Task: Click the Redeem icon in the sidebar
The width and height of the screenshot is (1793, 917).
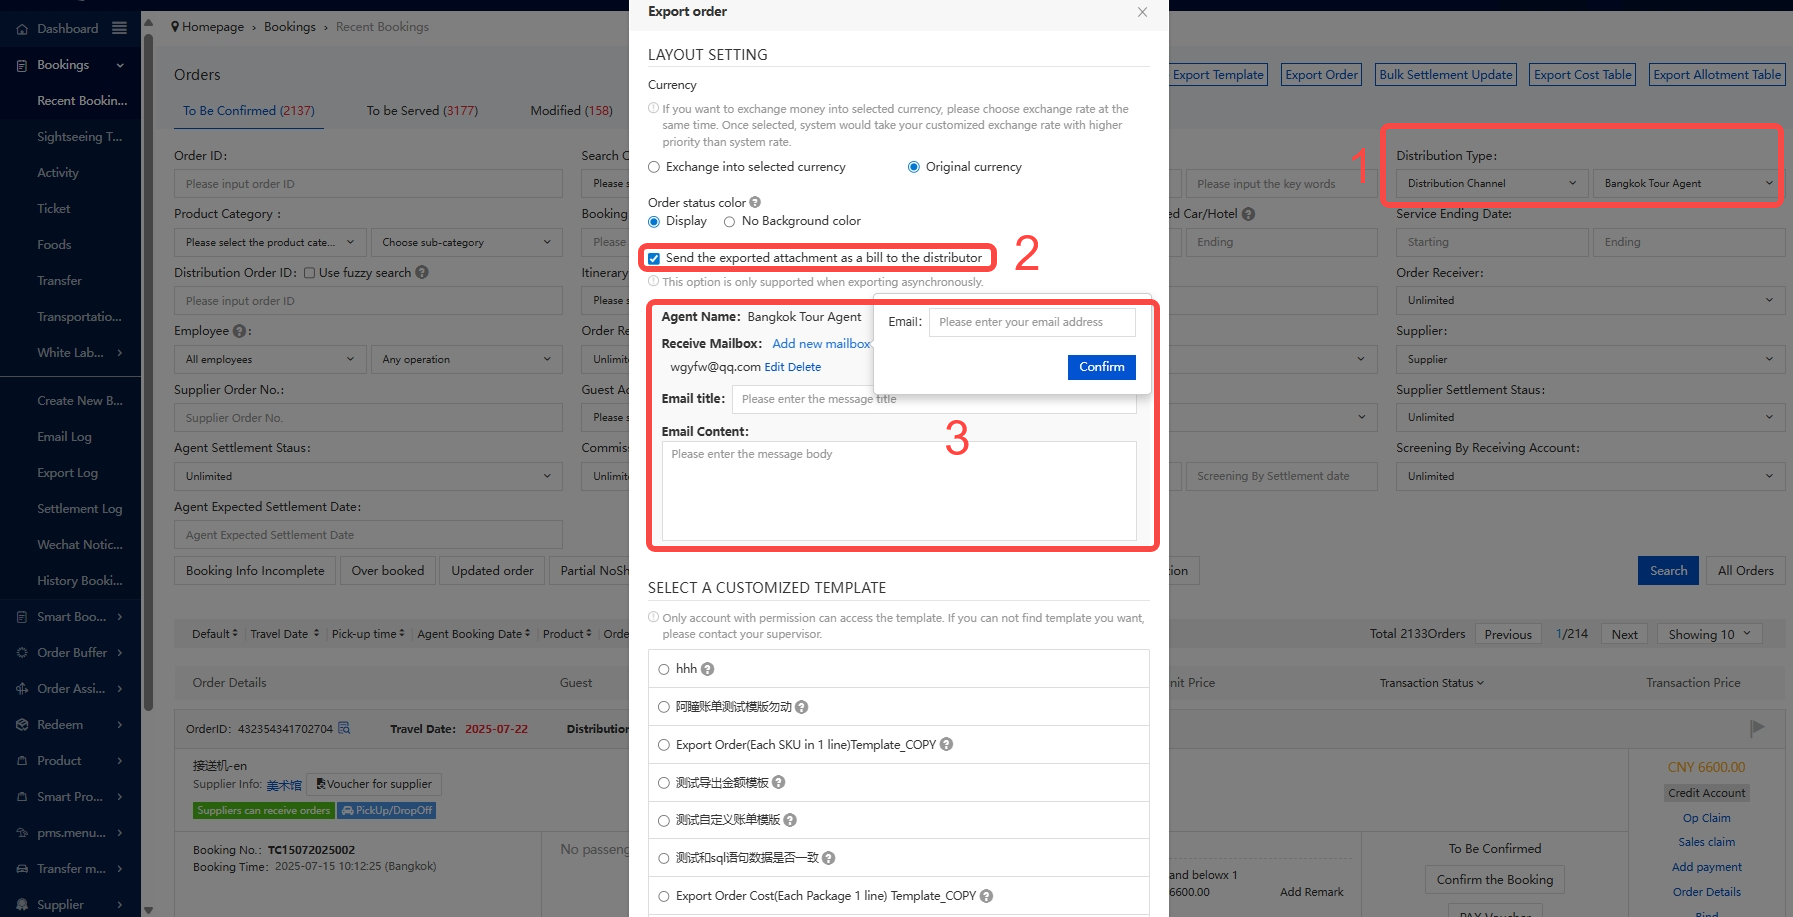Action: pyautogui.click(x=22, y=725)
